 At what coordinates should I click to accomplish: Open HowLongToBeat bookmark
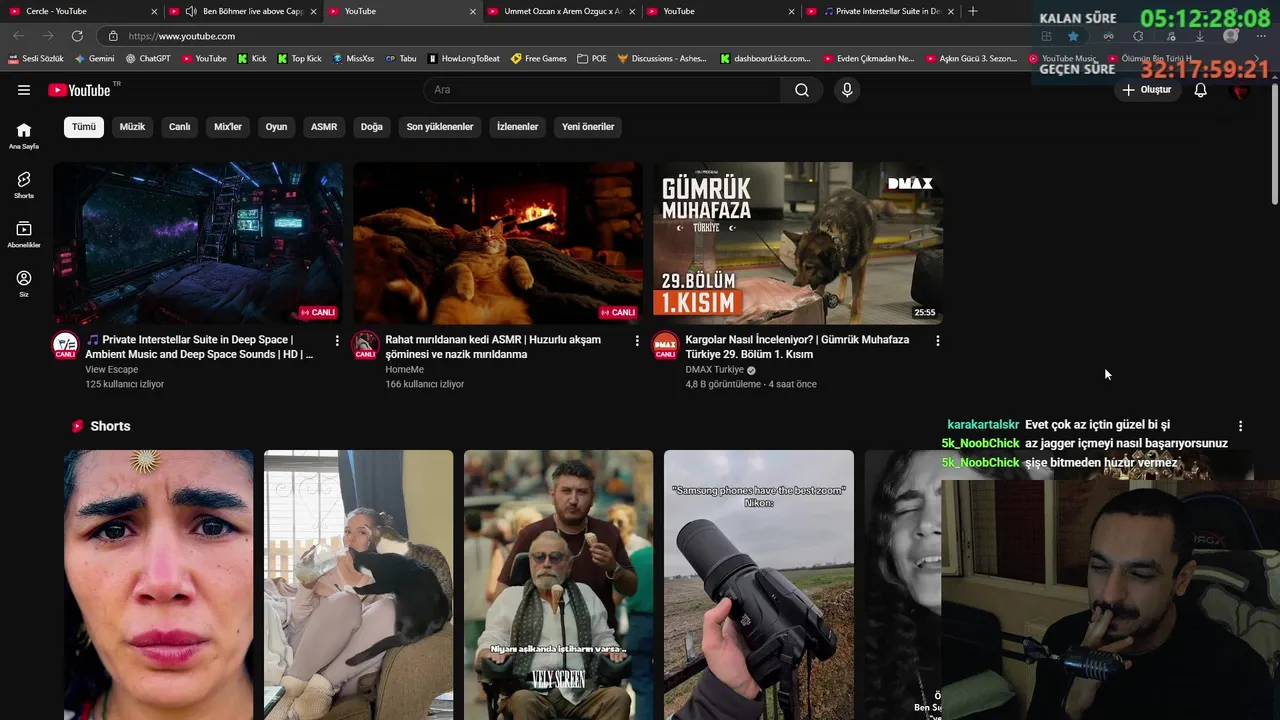pos(463,59)
